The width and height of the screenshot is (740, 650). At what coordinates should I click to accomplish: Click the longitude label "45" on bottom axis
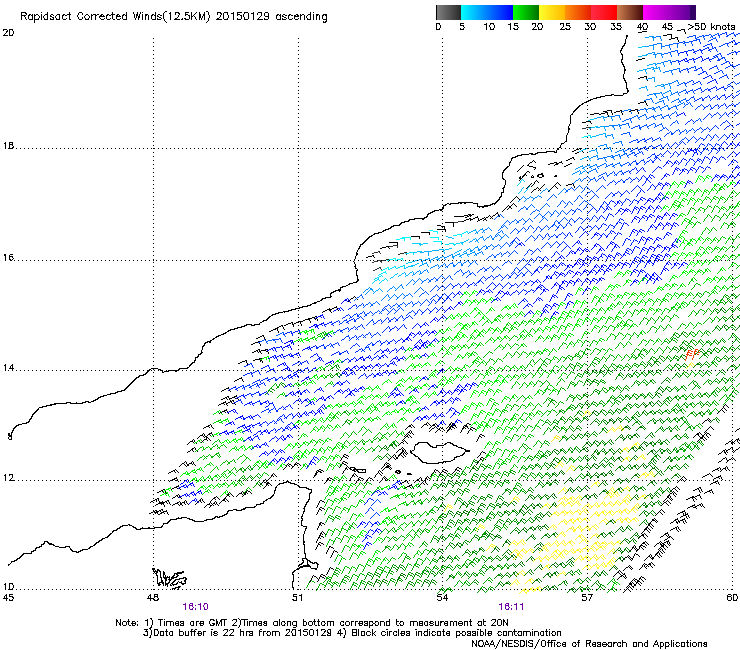coord(8,598)
